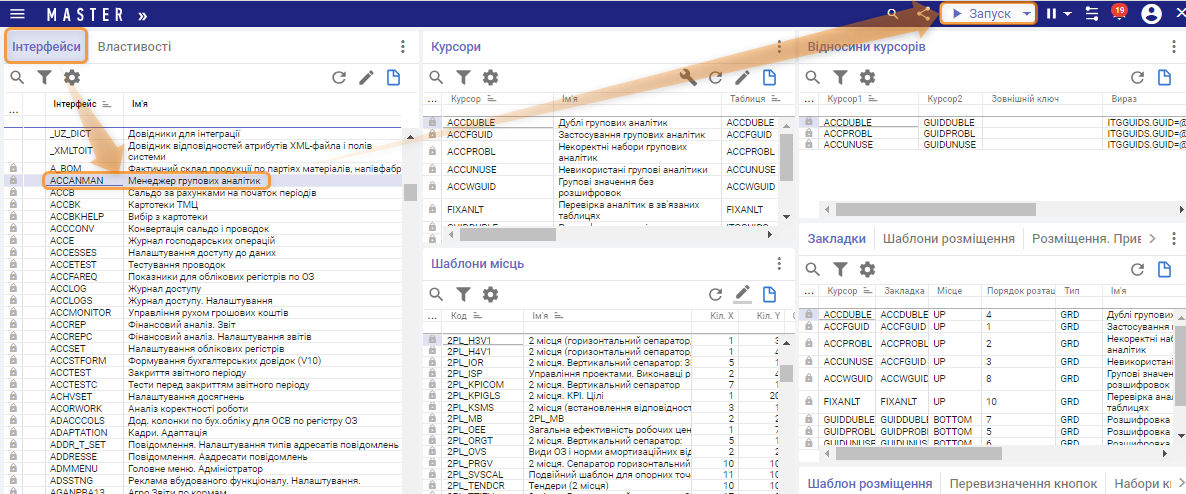
Task: Edit with pencil icon in Інтерфейси panel
Action: coord(366,77)
